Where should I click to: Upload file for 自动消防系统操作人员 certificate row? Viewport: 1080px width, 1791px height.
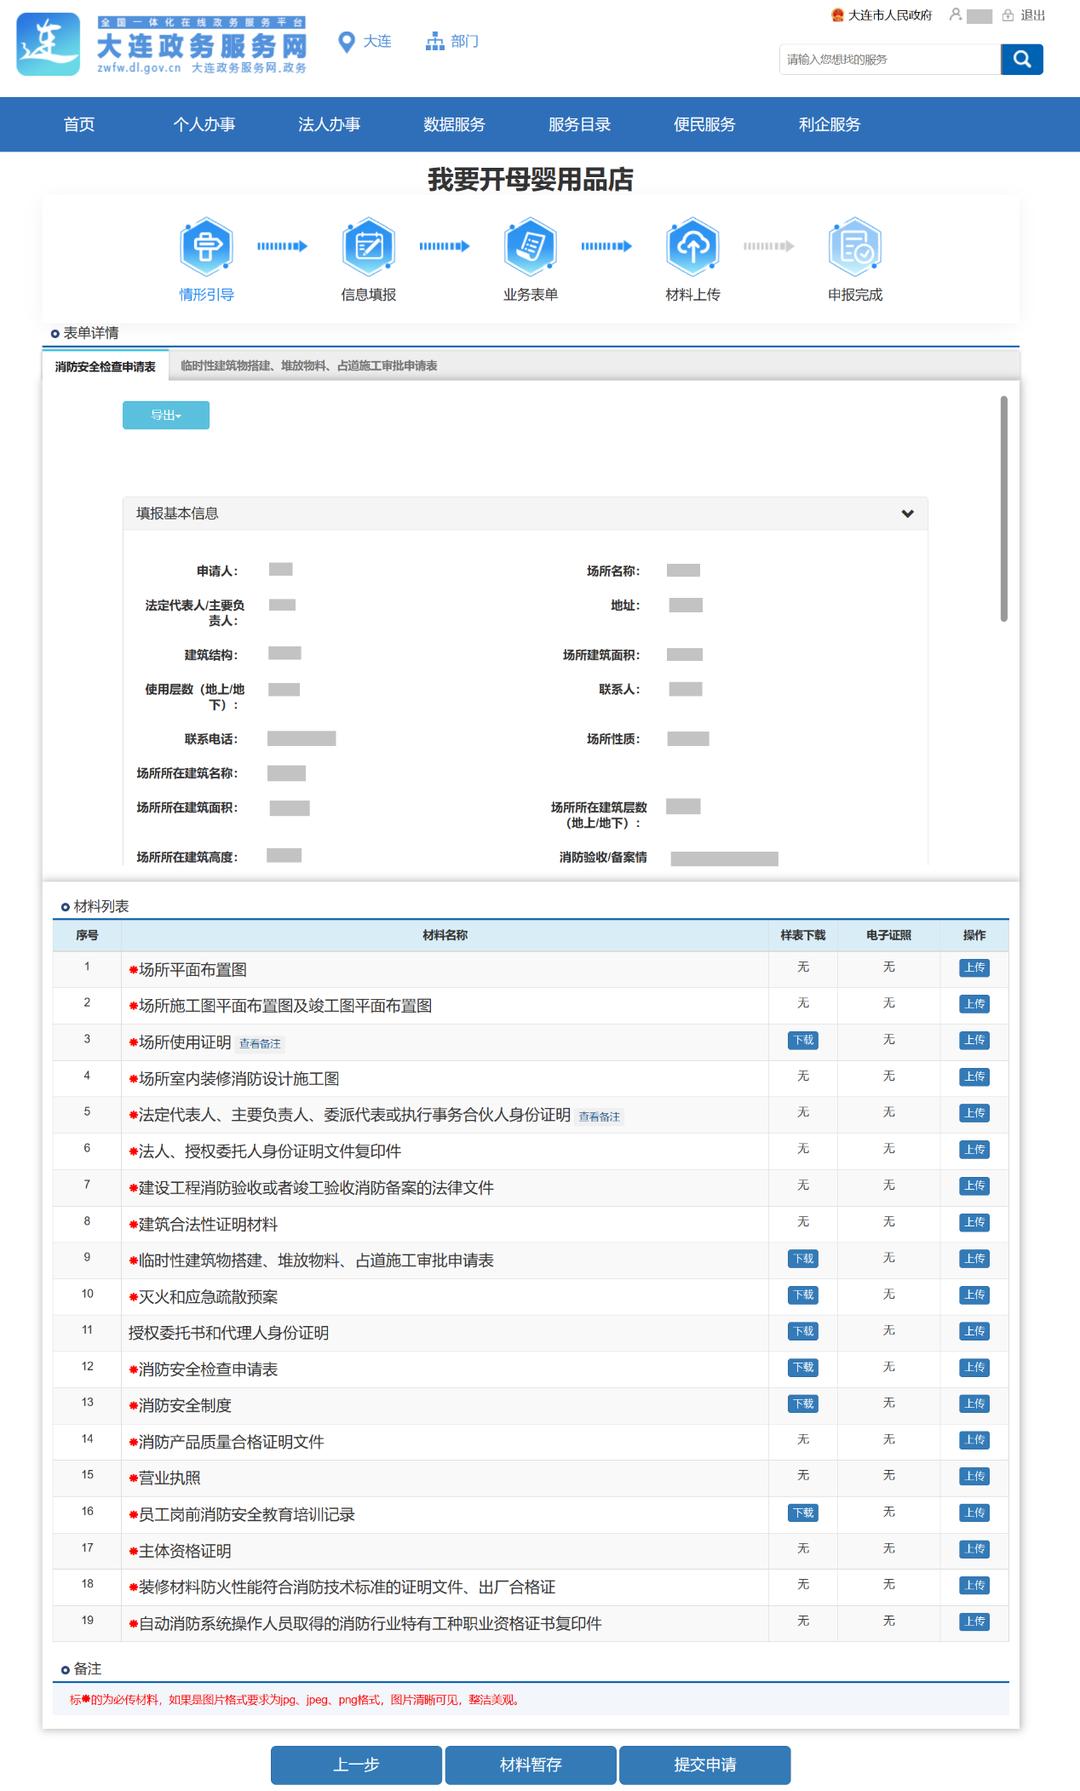pyautogui.click(x=974, y=1622)
